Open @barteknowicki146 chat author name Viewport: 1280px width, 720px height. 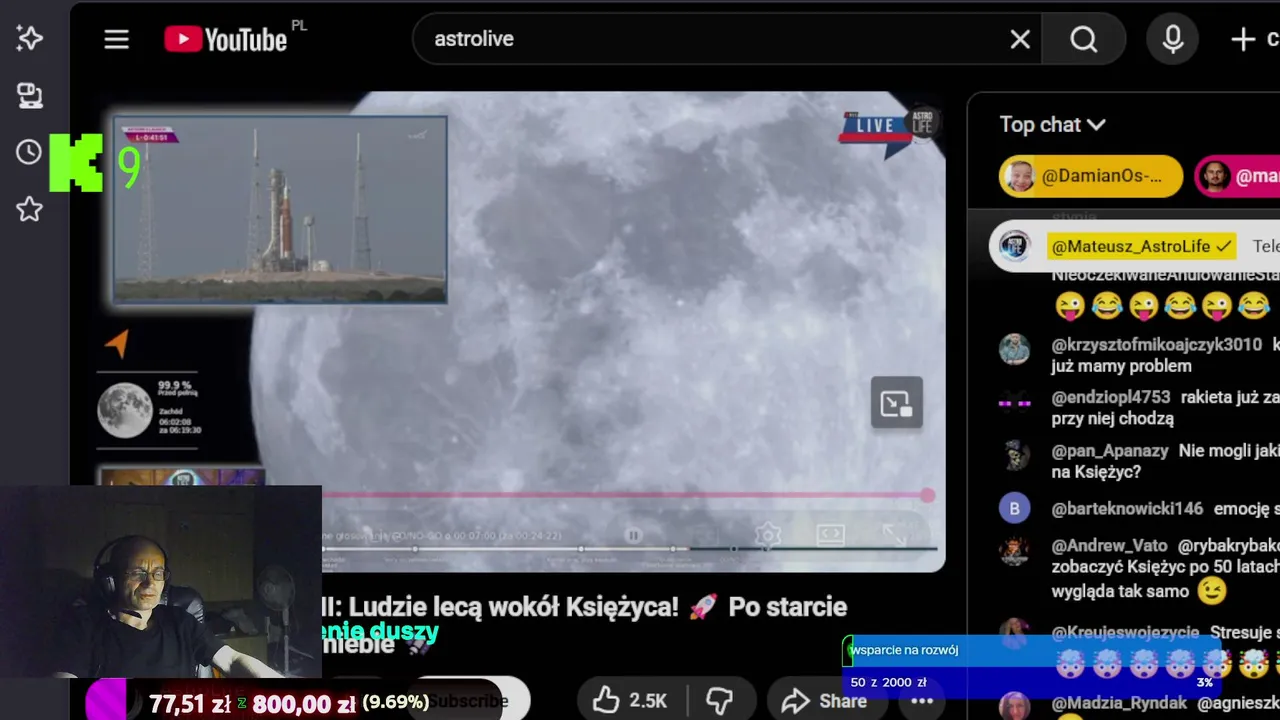click(x=1127, y=509)
